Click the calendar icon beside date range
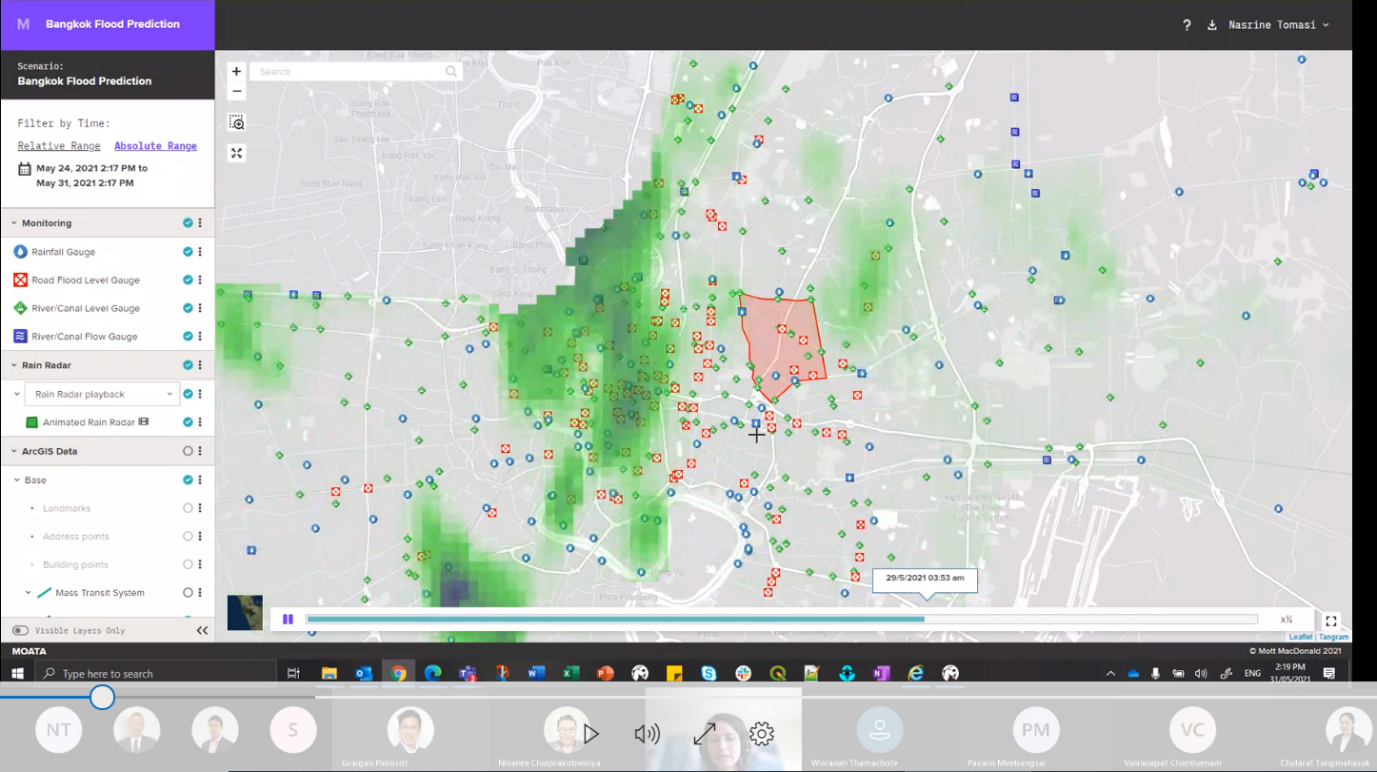Screen dimensions: 1377x772 coord(24,169)
